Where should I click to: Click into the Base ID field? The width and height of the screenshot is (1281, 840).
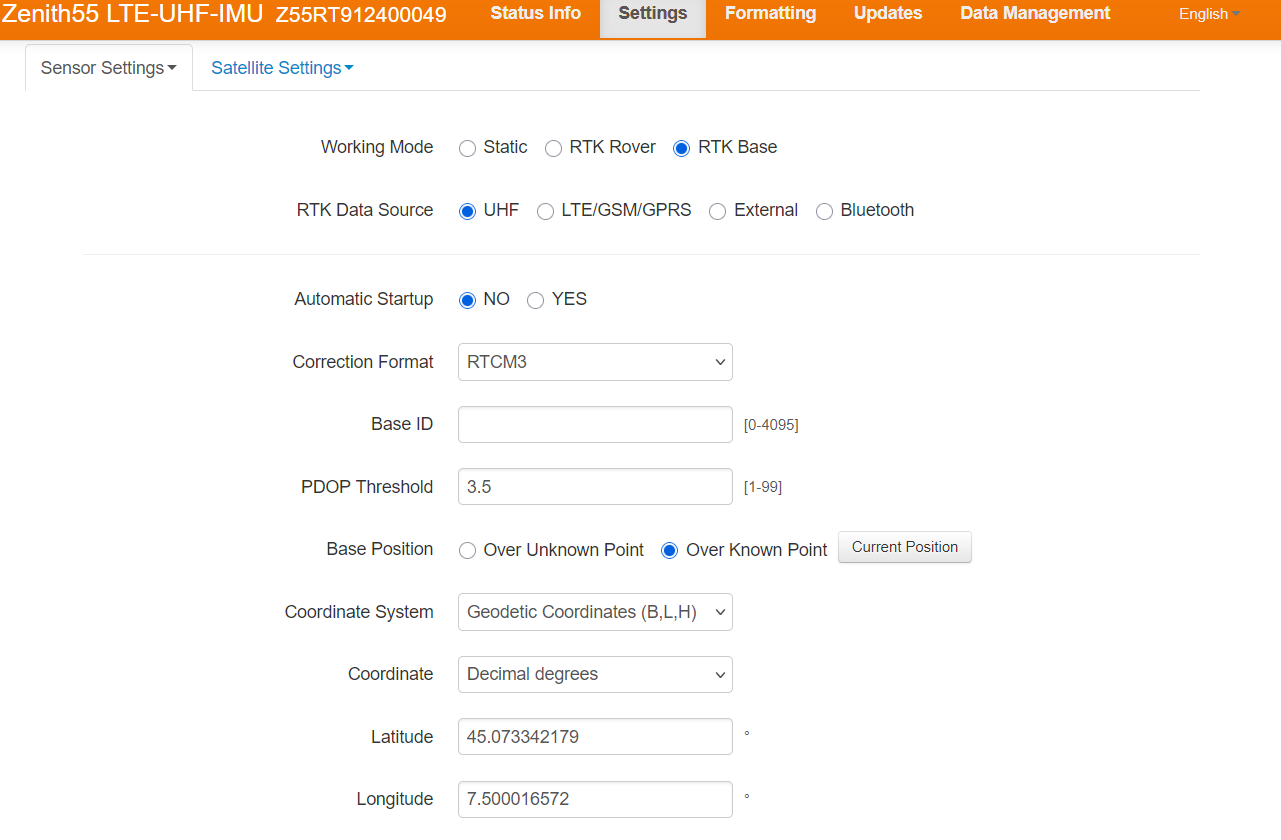[x=595, y=424]
